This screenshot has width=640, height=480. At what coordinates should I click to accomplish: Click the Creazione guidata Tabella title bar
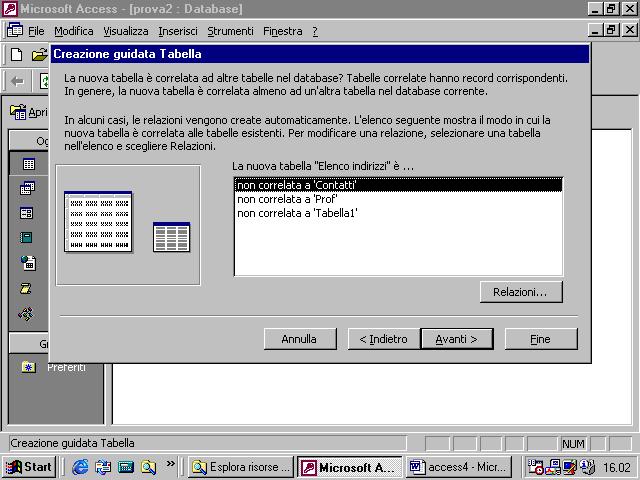(x=320, y=54)
